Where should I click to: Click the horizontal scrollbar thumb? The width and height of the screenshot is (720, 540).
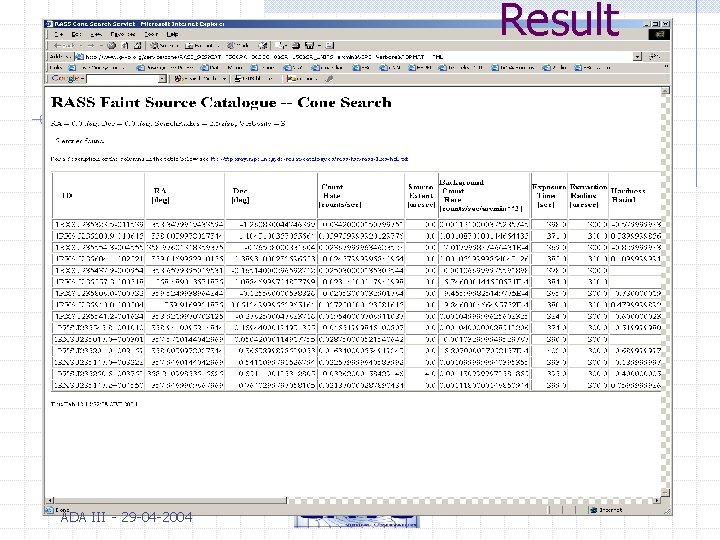[171, 501]
